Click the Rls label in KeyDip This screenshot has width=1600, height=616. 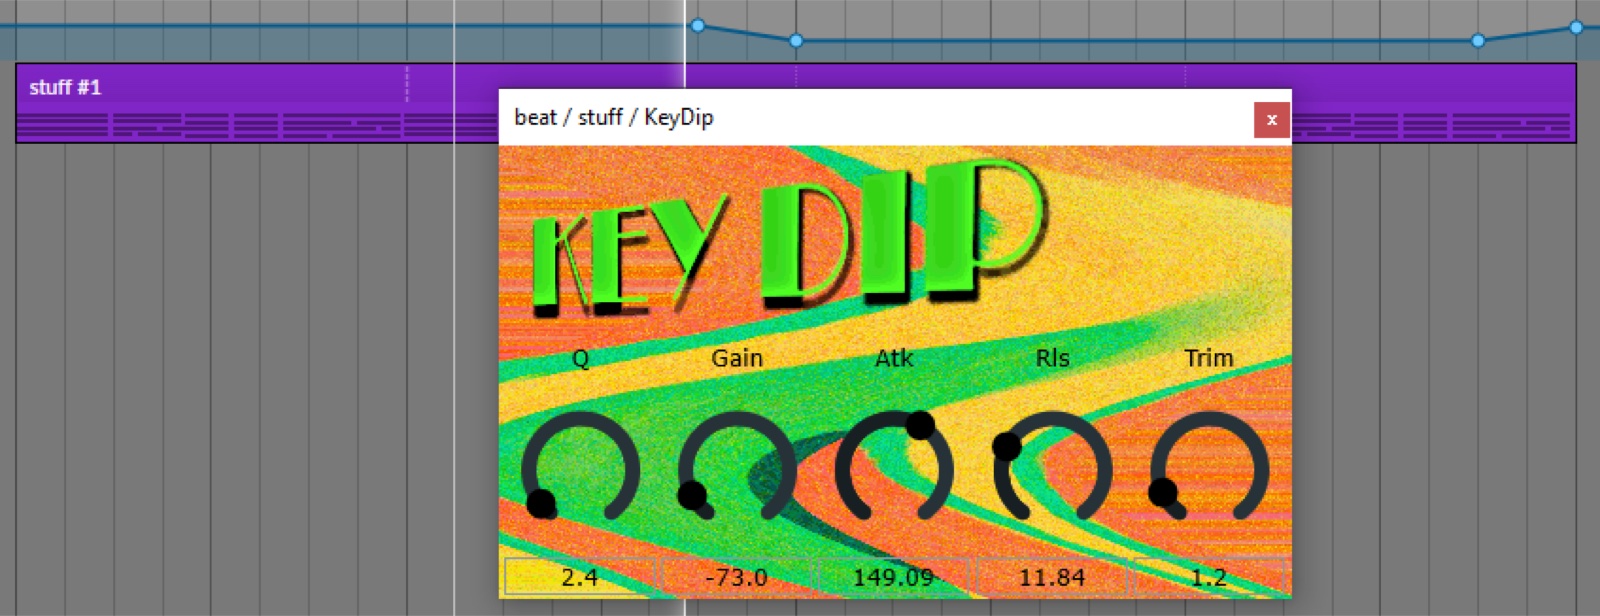coord(1052,358)
